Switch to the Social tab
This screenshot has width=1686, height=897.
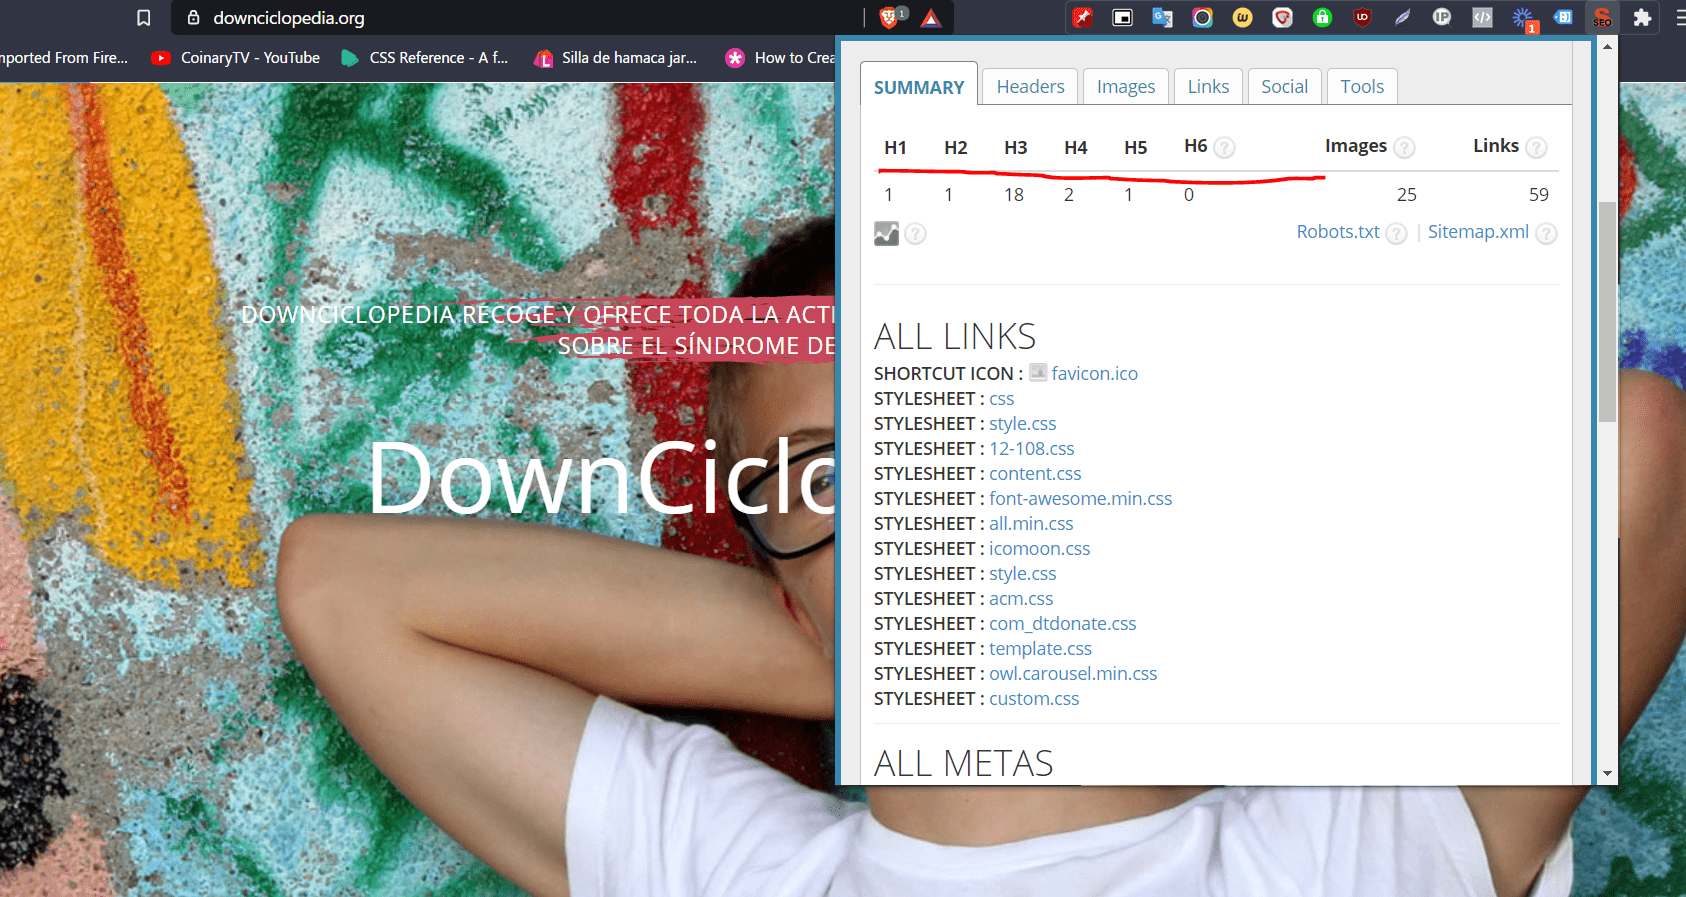tap(1284, 87)
